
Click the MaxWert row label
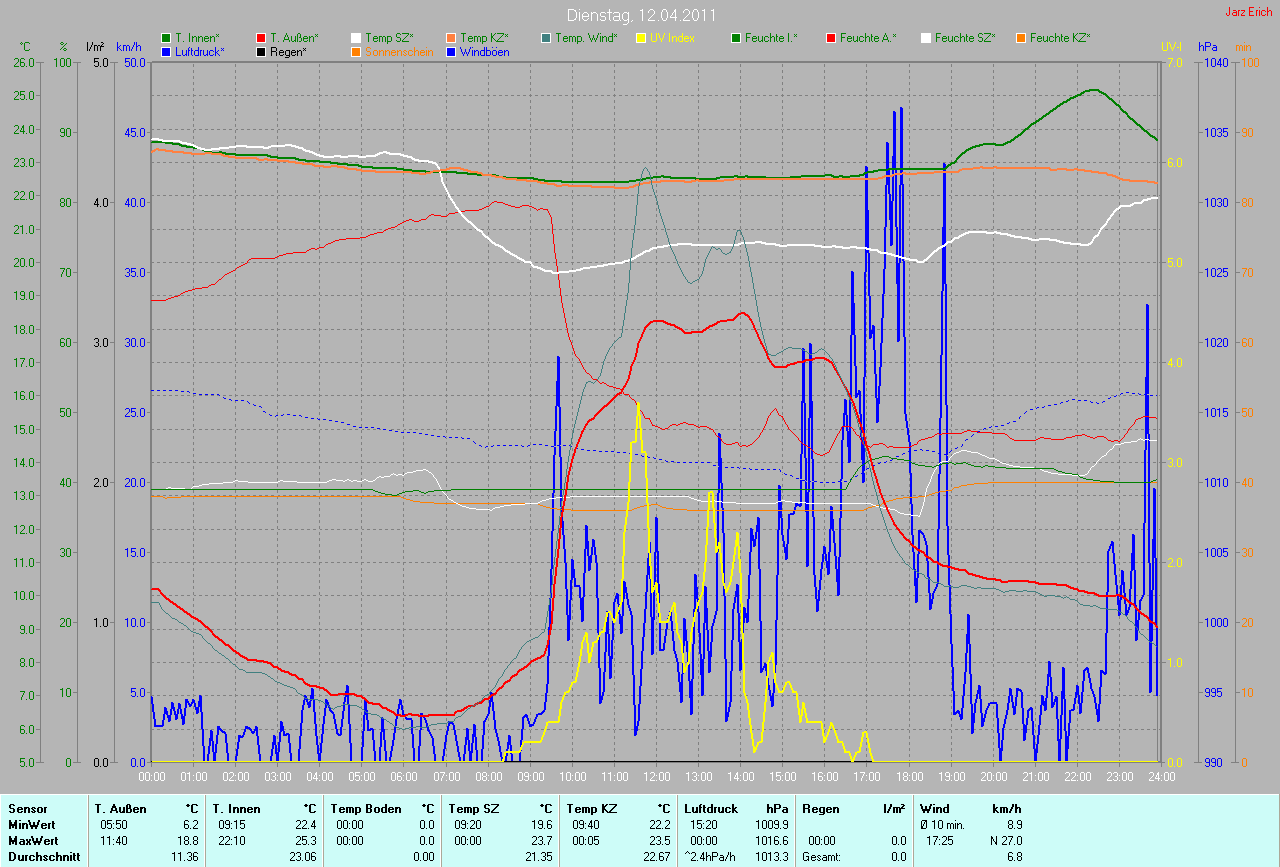(x=32, y=841)
